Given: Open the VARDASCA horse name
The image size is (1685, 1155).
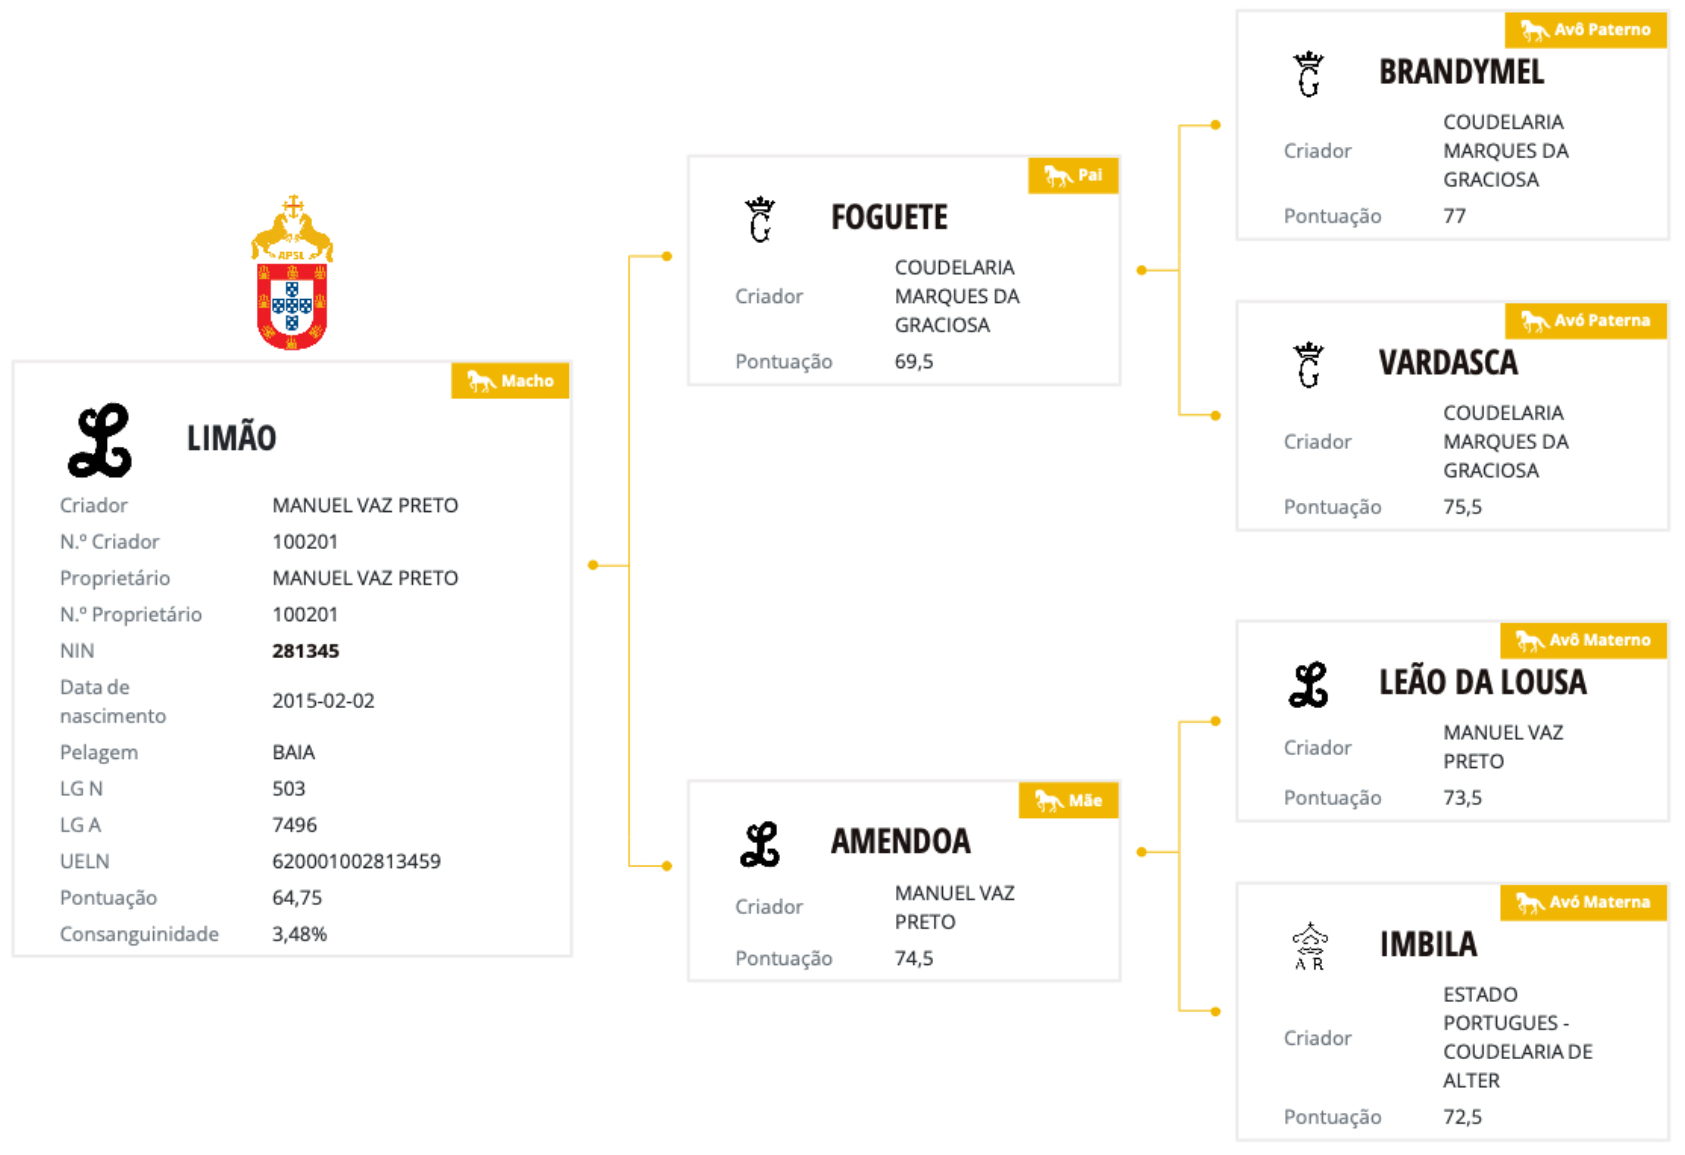Looking at the screenshot, I should click(x=1448, y=363).
